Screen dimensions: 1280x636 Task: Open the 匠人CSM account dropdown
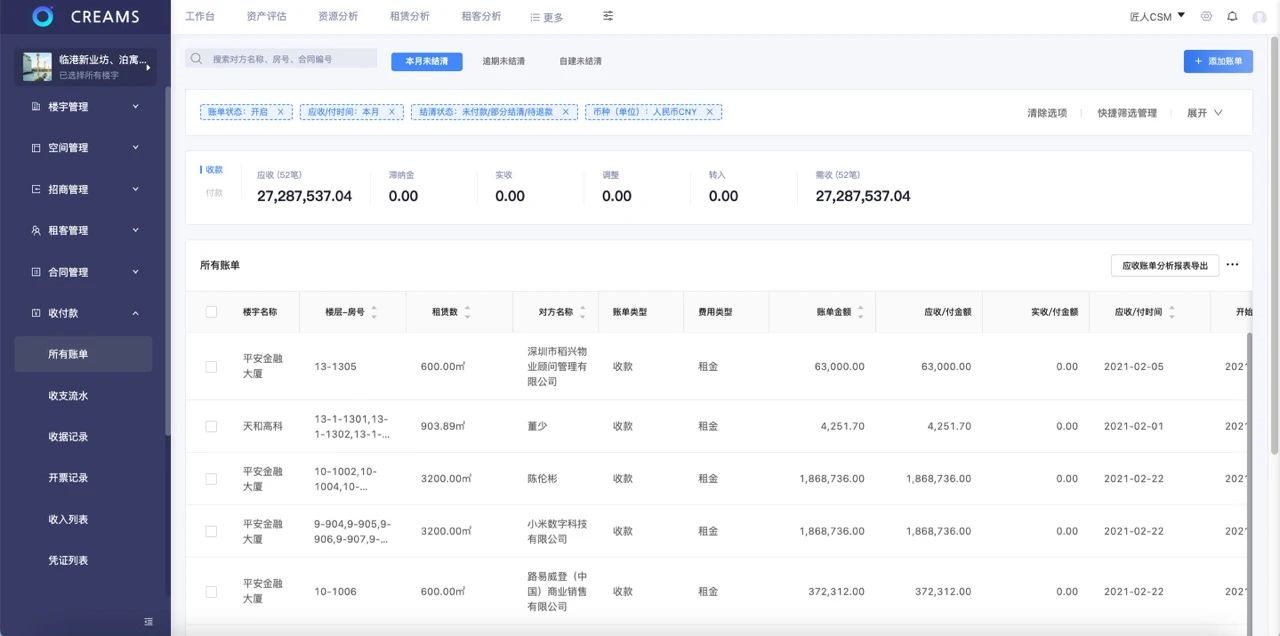tap(1157, 17)
